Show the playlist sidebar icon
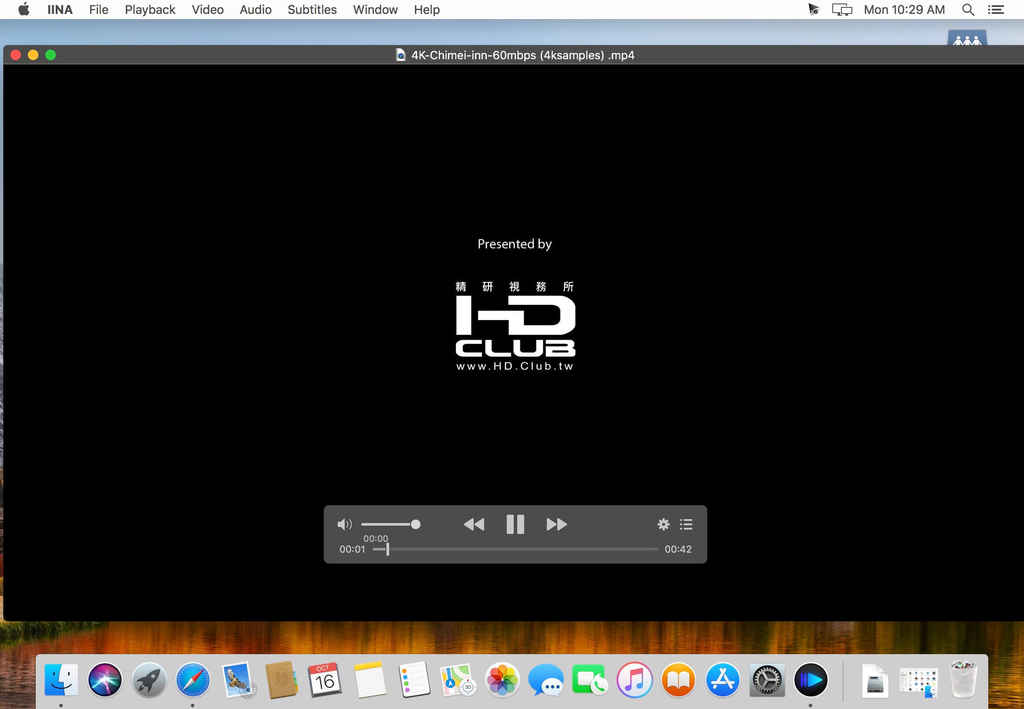 (x=686, y=524)
